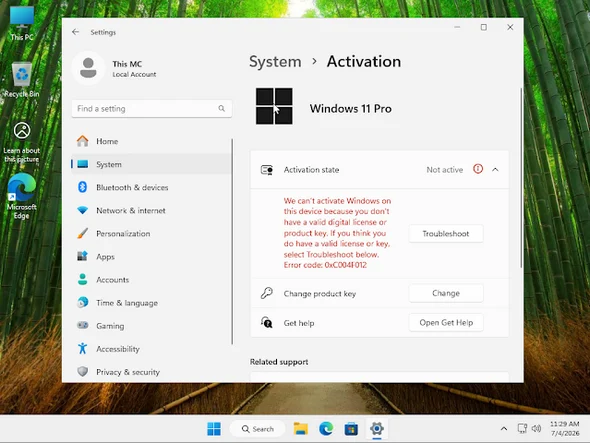Viewport: 590px width, 443px height.
Task: Go back with the Settings back arrow
Action: click(76, 32)
